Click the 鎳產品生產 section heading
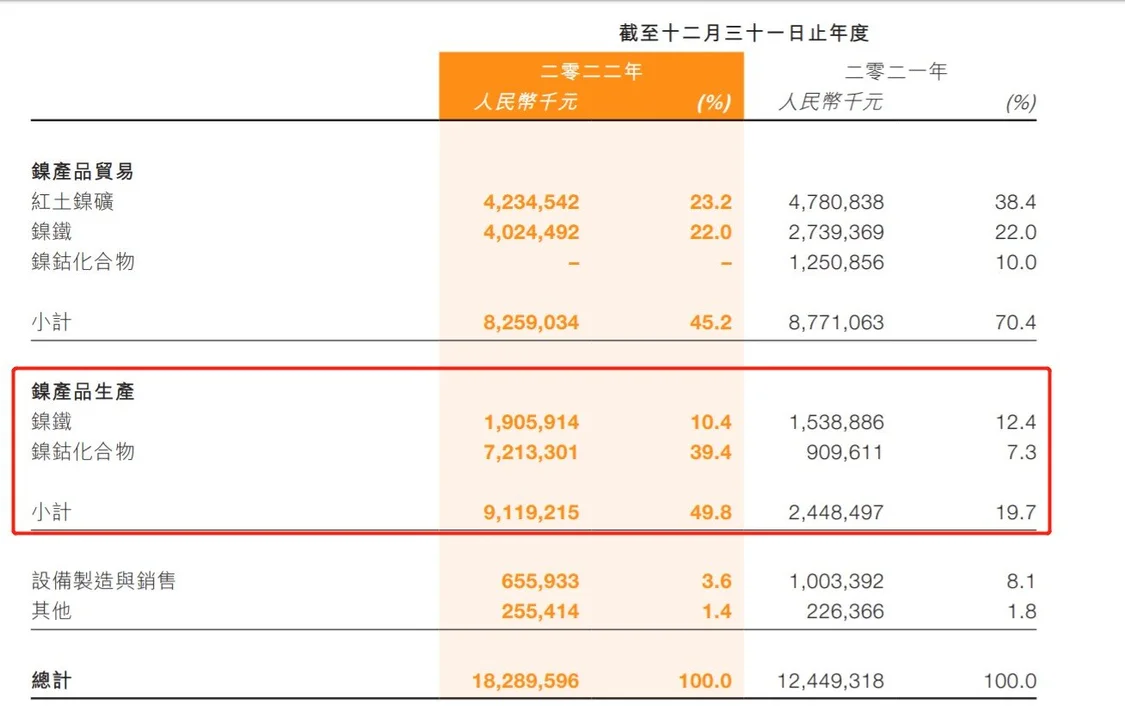This screenshot has height=716, width=1125. coord(83,392)
